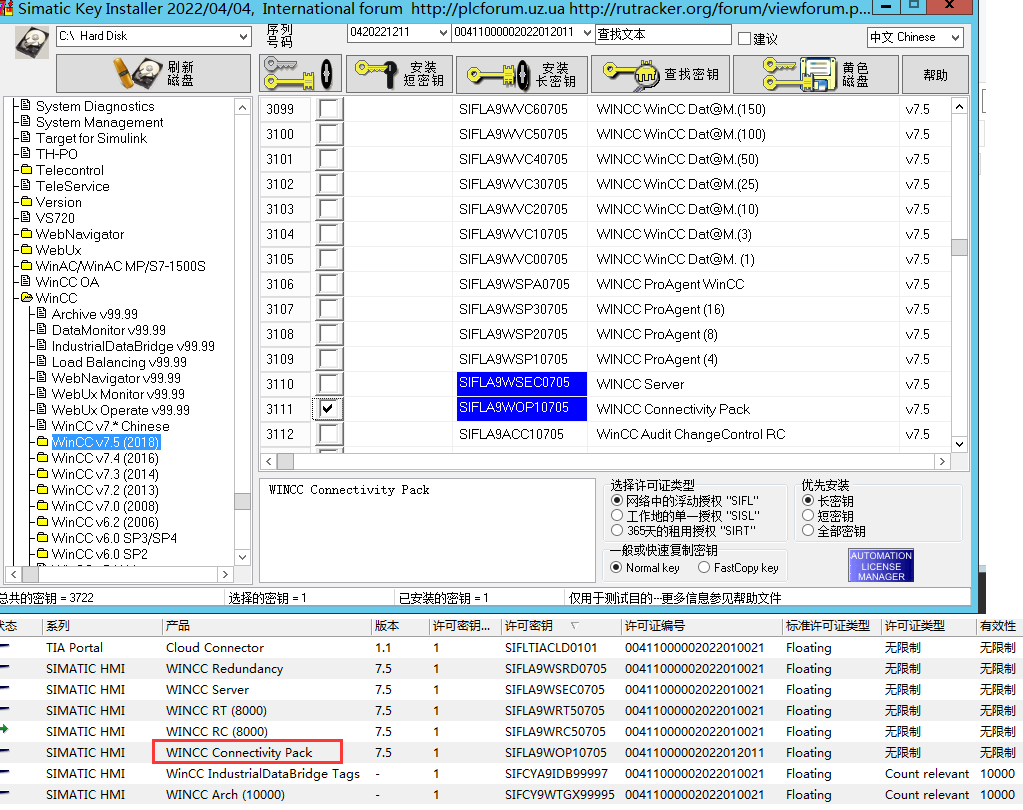Open Automation License Manager logo
The image size is (1023, 810).
click(x=881, y=565)
